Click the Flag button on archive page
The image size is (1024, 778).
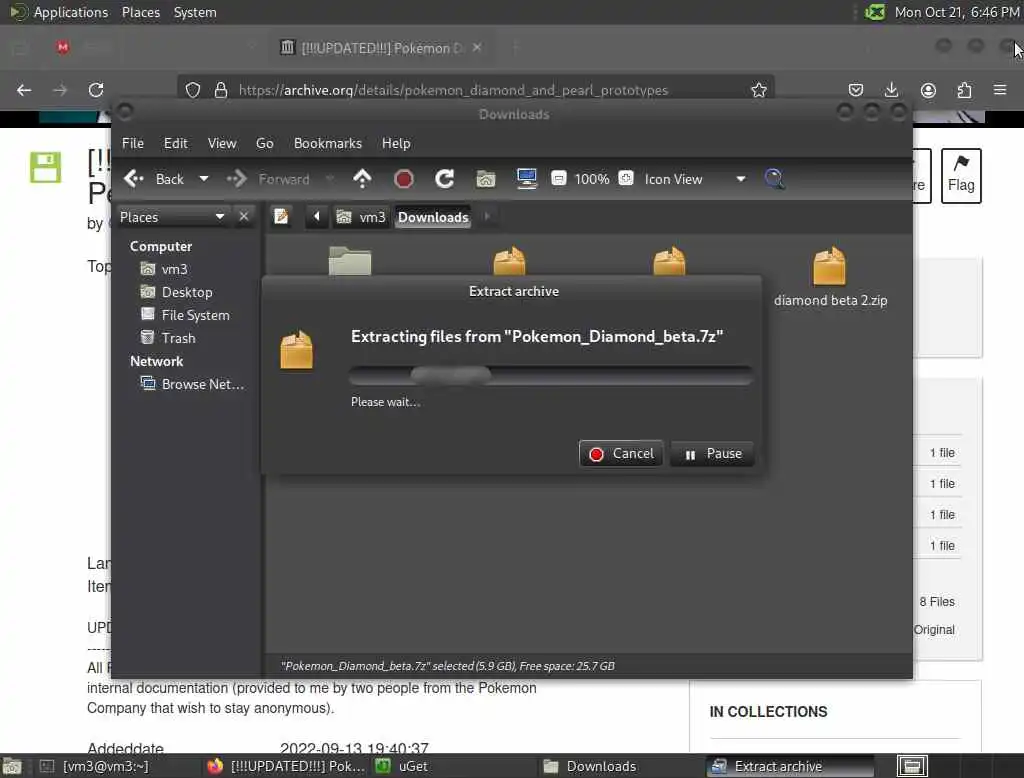click(x=961, y=176)
